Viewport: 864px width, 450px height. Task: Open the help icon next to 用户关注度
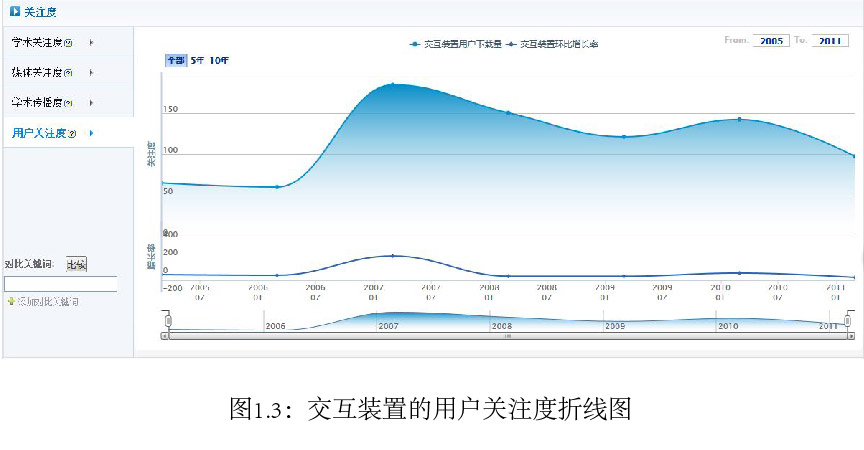72,133
